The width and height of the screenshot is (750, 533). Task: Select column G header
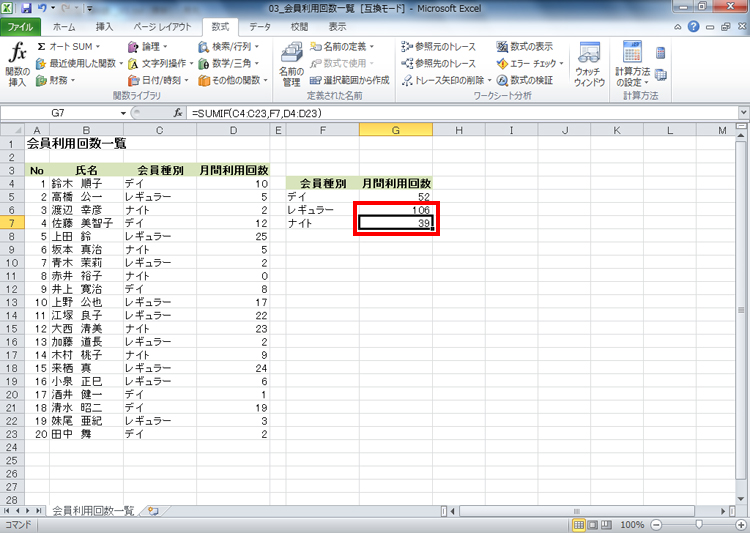[x=396, y=130]
